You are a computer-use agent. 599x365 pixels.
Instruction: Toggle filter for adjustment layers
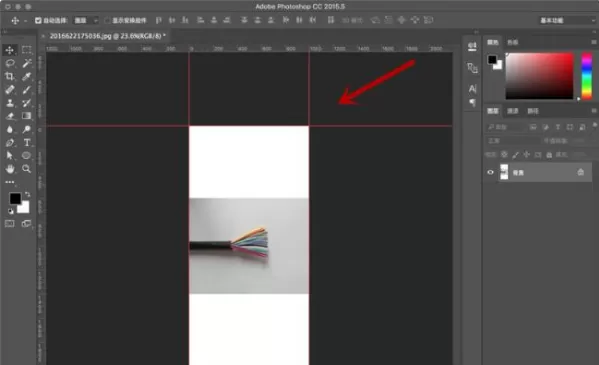click(546, 127)
